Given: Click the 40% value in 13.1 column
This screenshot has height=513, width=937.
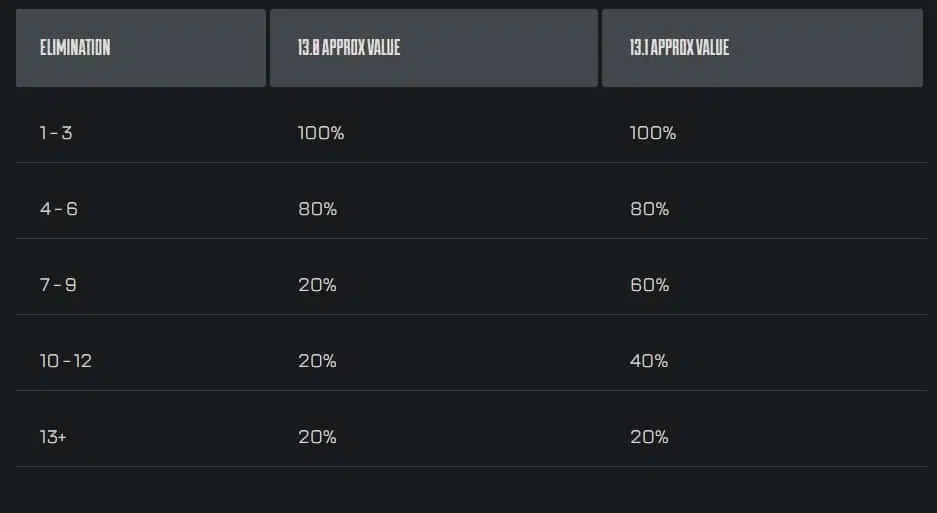Looking at the screenshot, I should click(x=649, y=361).
